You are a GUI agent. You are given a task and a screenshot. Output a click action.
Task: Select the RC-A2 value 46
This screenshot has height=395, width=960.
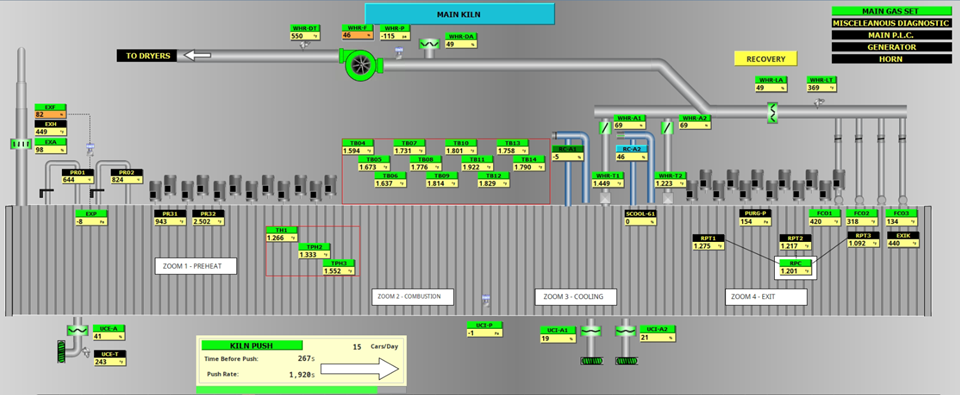[x=631, y=157]
